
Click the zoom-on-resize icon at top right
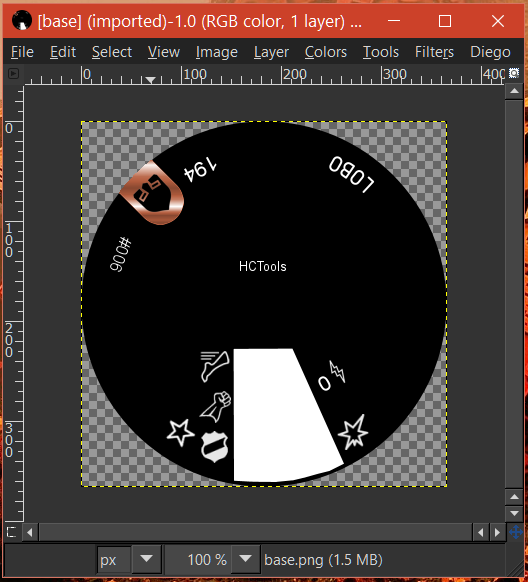pos(514,73)
